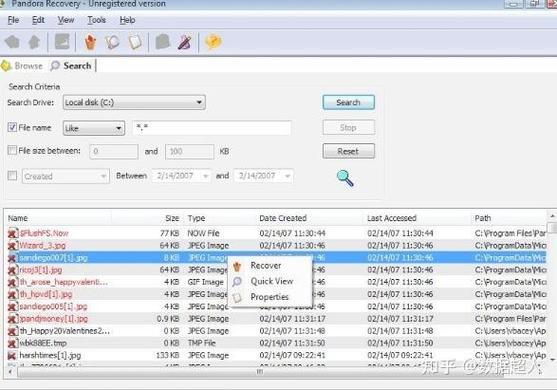The width and height of the screenshot is (557, 390).
Task: Uncheck the File name checkbox
Action: [12, 127]
